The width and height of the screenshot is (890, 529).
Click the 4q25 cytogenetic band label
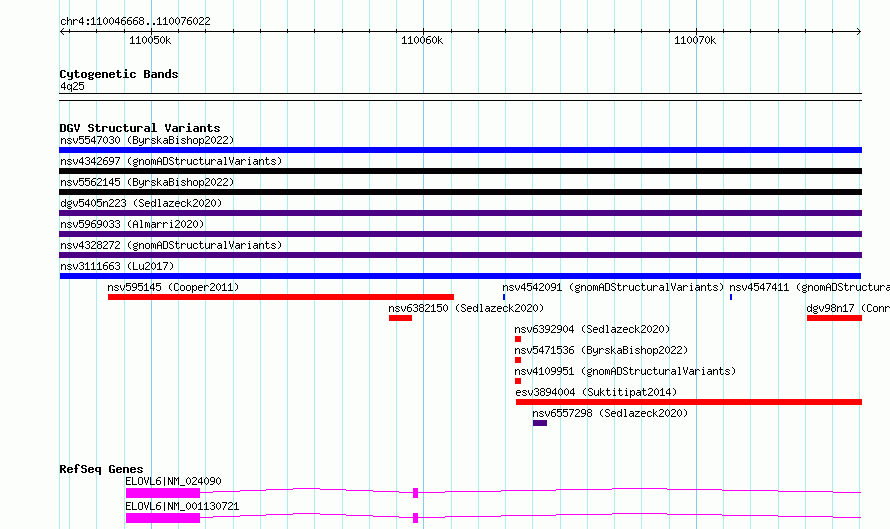pyautogui.click(x=72, y=86)
